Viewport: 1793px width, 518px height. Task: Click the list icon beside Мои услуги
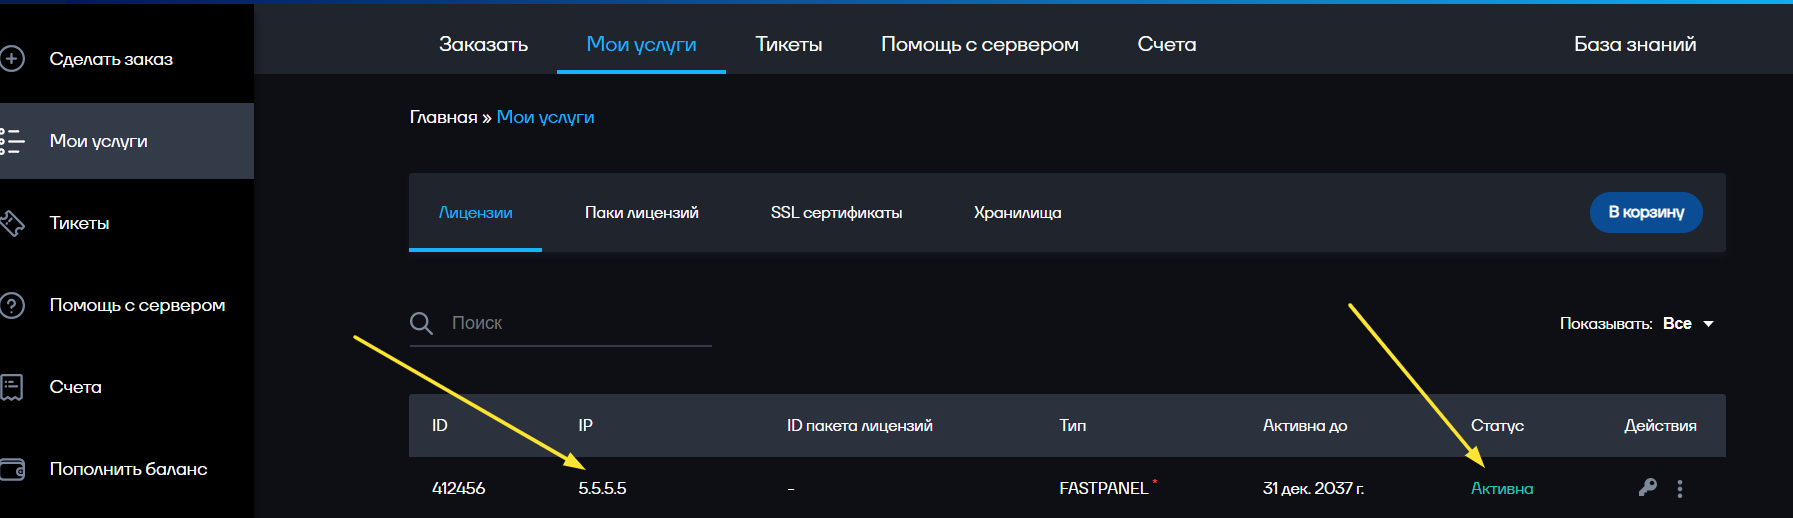(11, 141)
